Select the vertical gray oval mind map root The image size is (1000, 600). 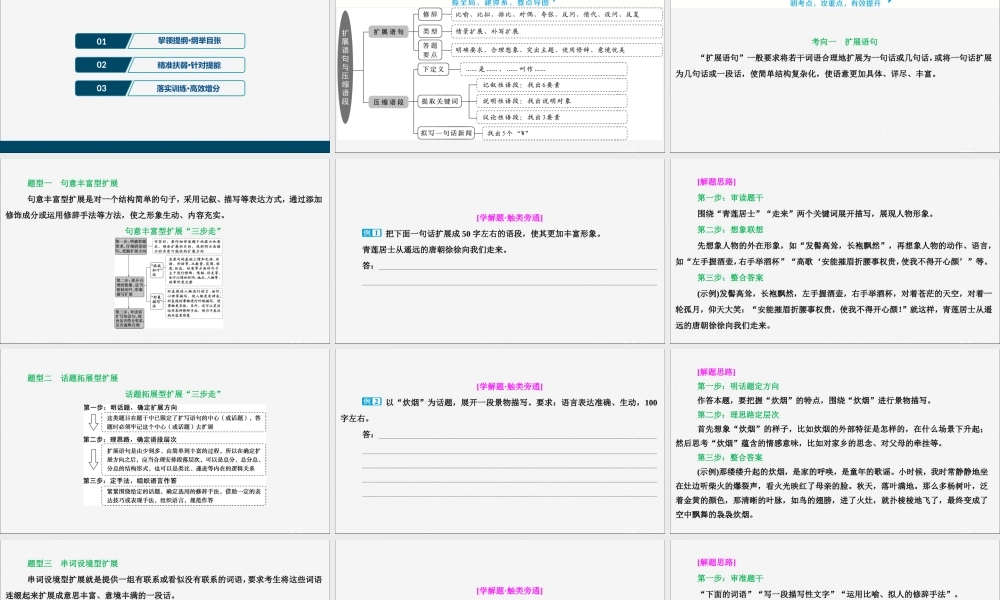pyautogui.click(x=345, y=67)
